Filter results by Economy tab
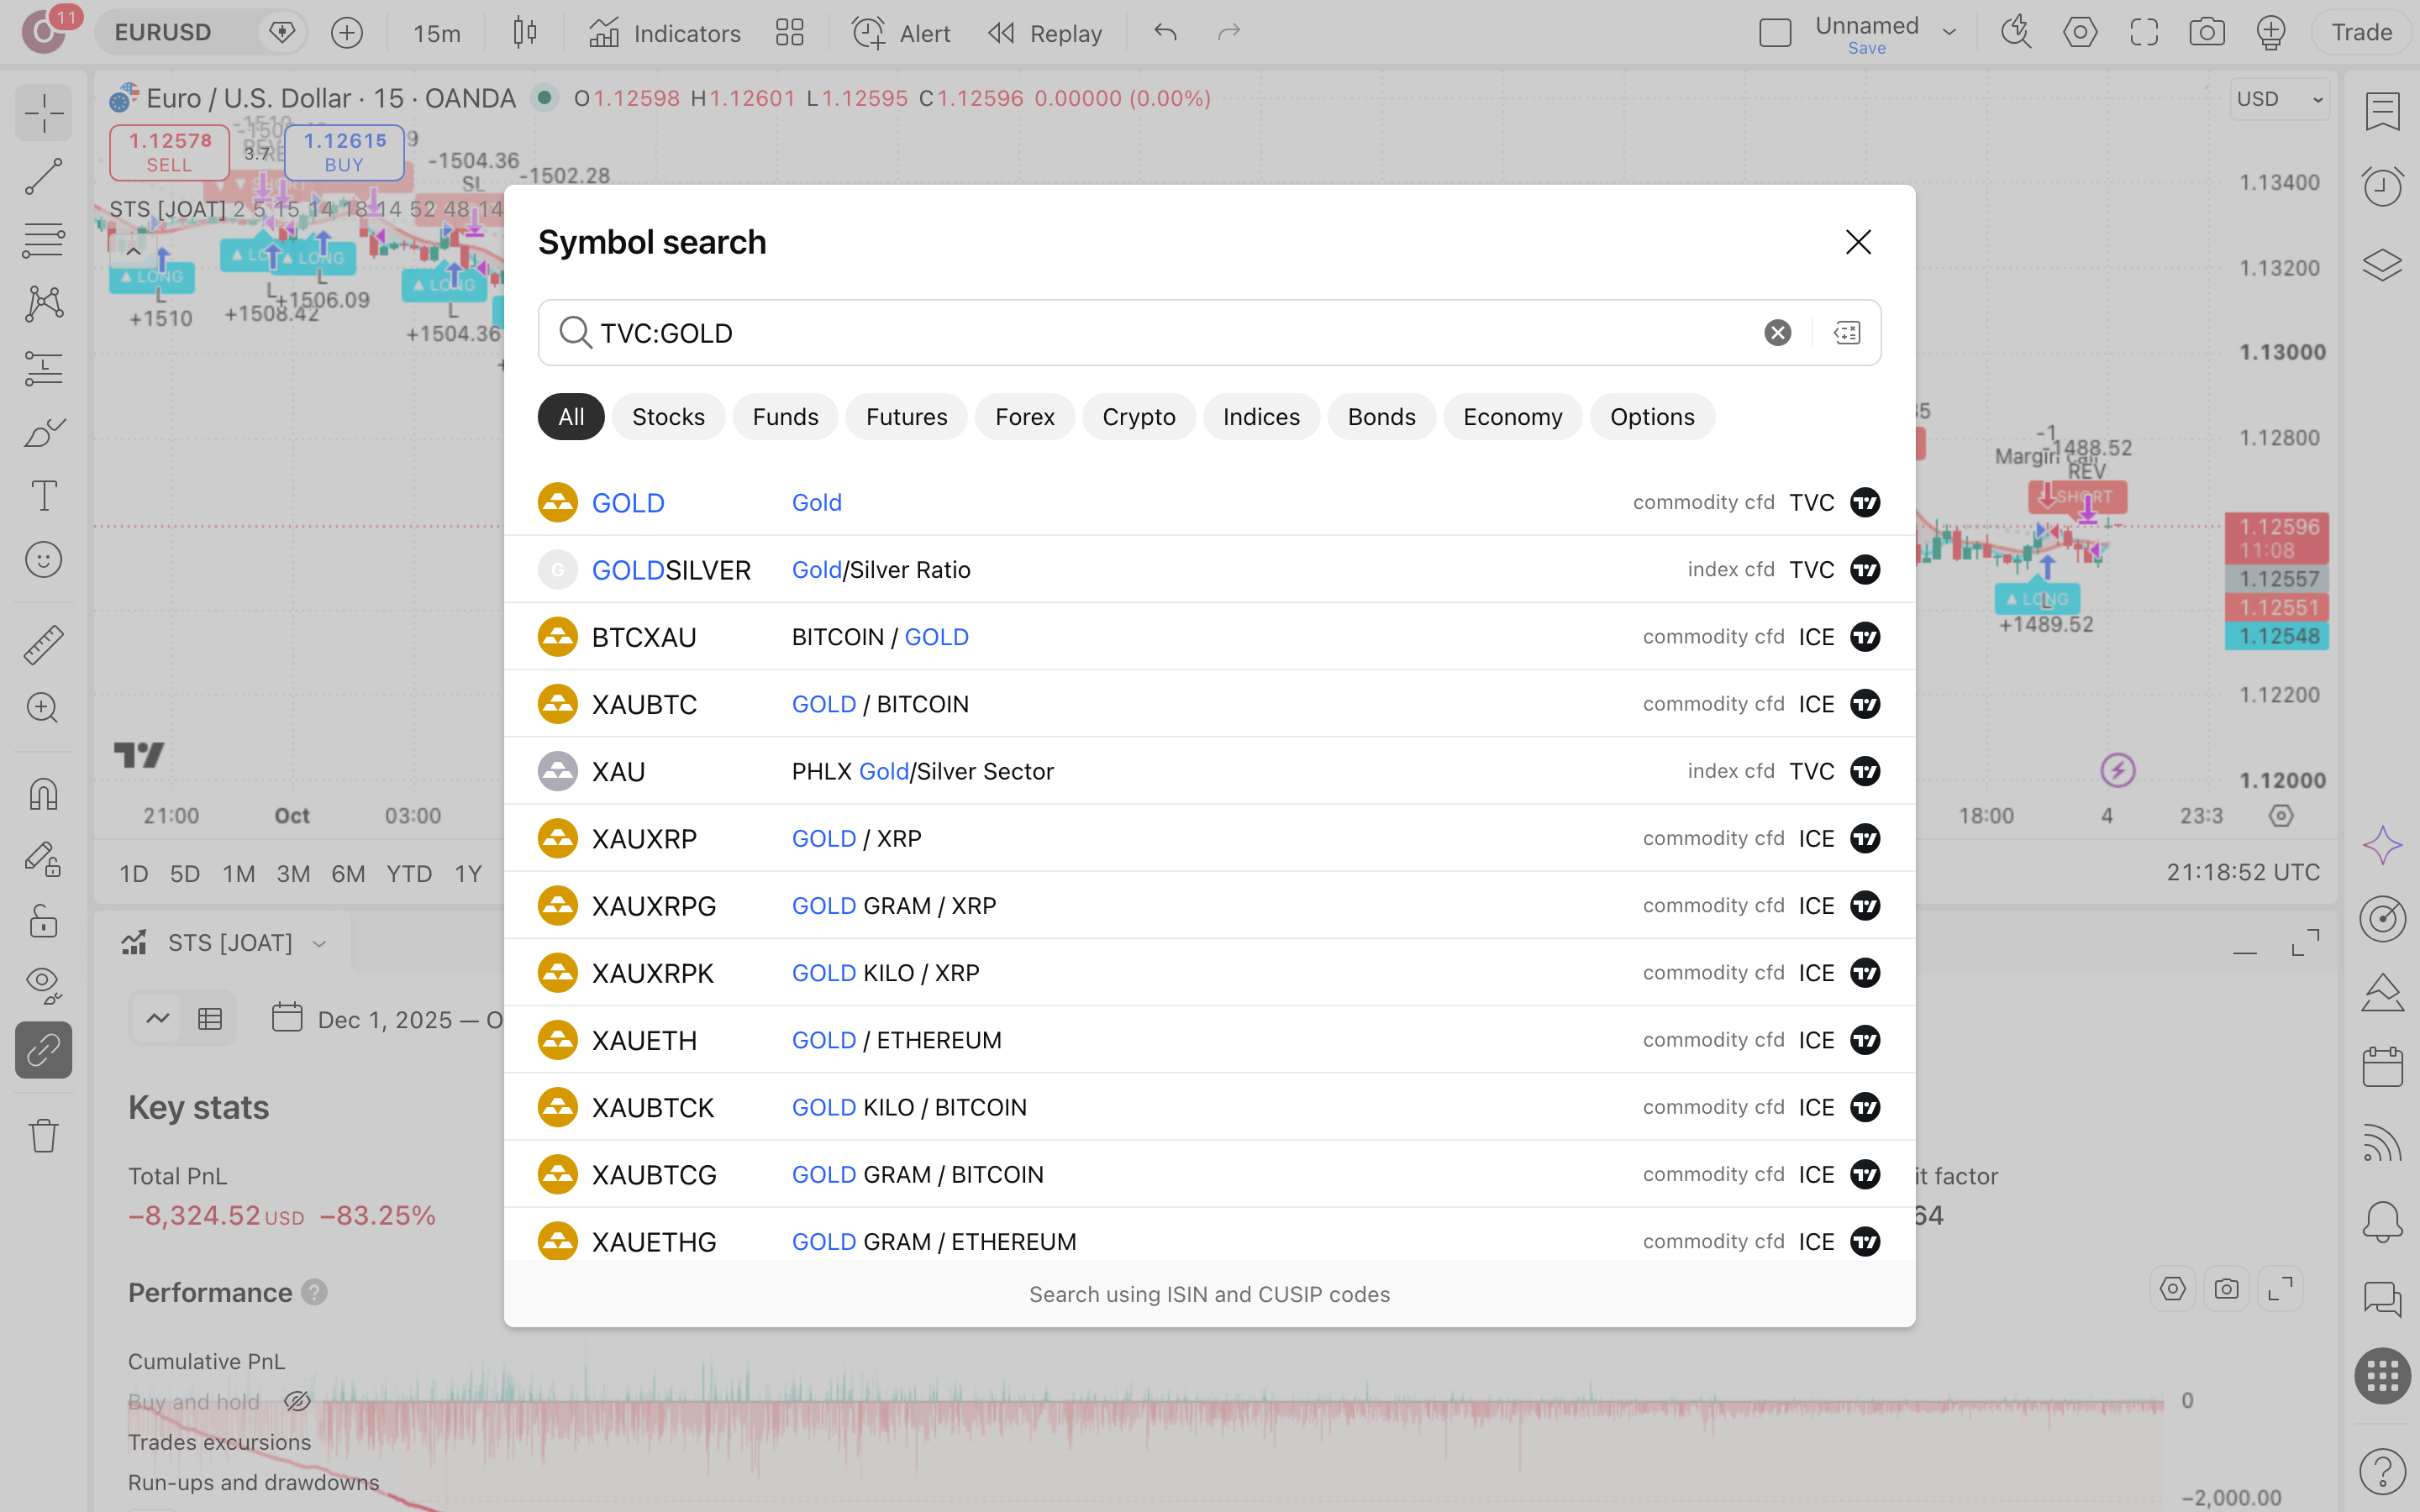This screenshot has height=1512, width=2420. (1512, 417)
